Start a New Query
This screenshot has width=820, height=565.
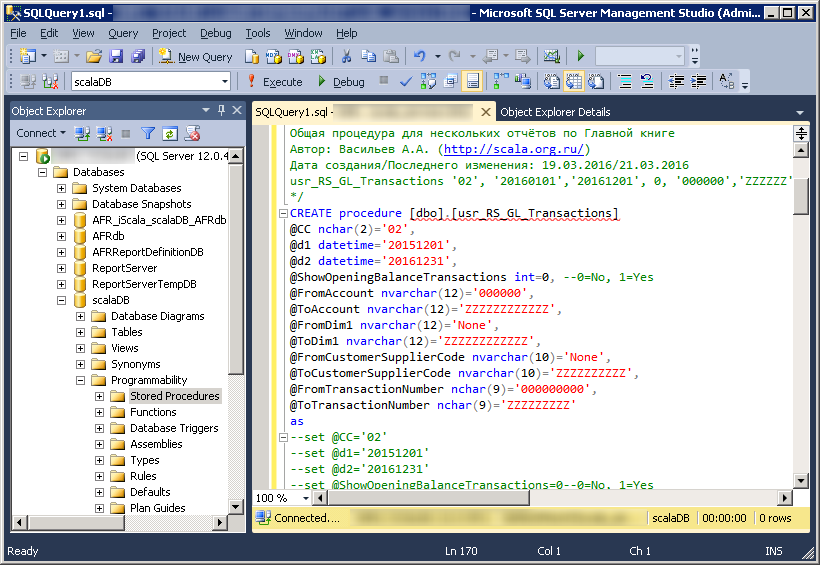click(196, 56)
